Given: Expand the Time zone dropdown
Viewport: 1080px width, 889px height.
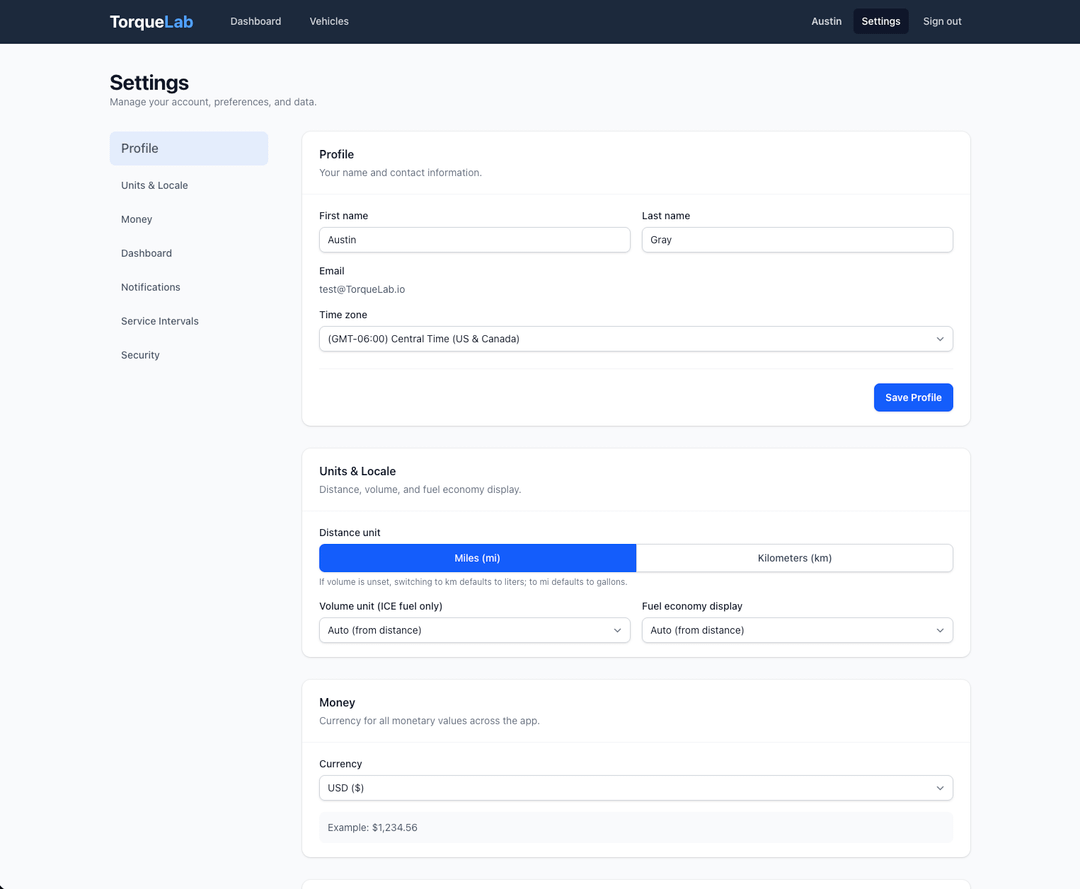Looking at the screenshot, I should (635, 339).
